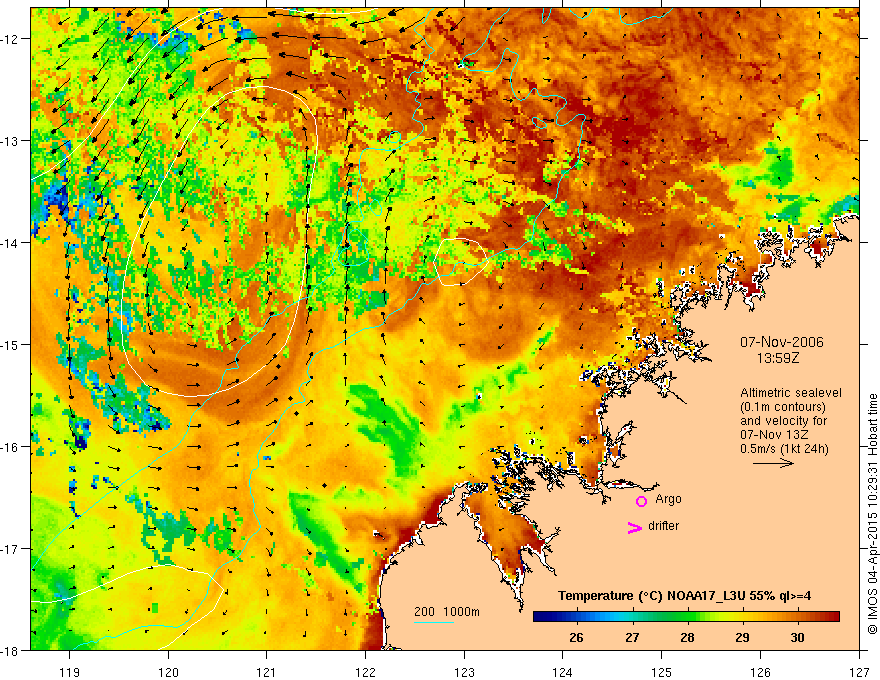
Task: Click the latitude axis label '-17'
Action: pyautogui.click(x=11, y=549)
